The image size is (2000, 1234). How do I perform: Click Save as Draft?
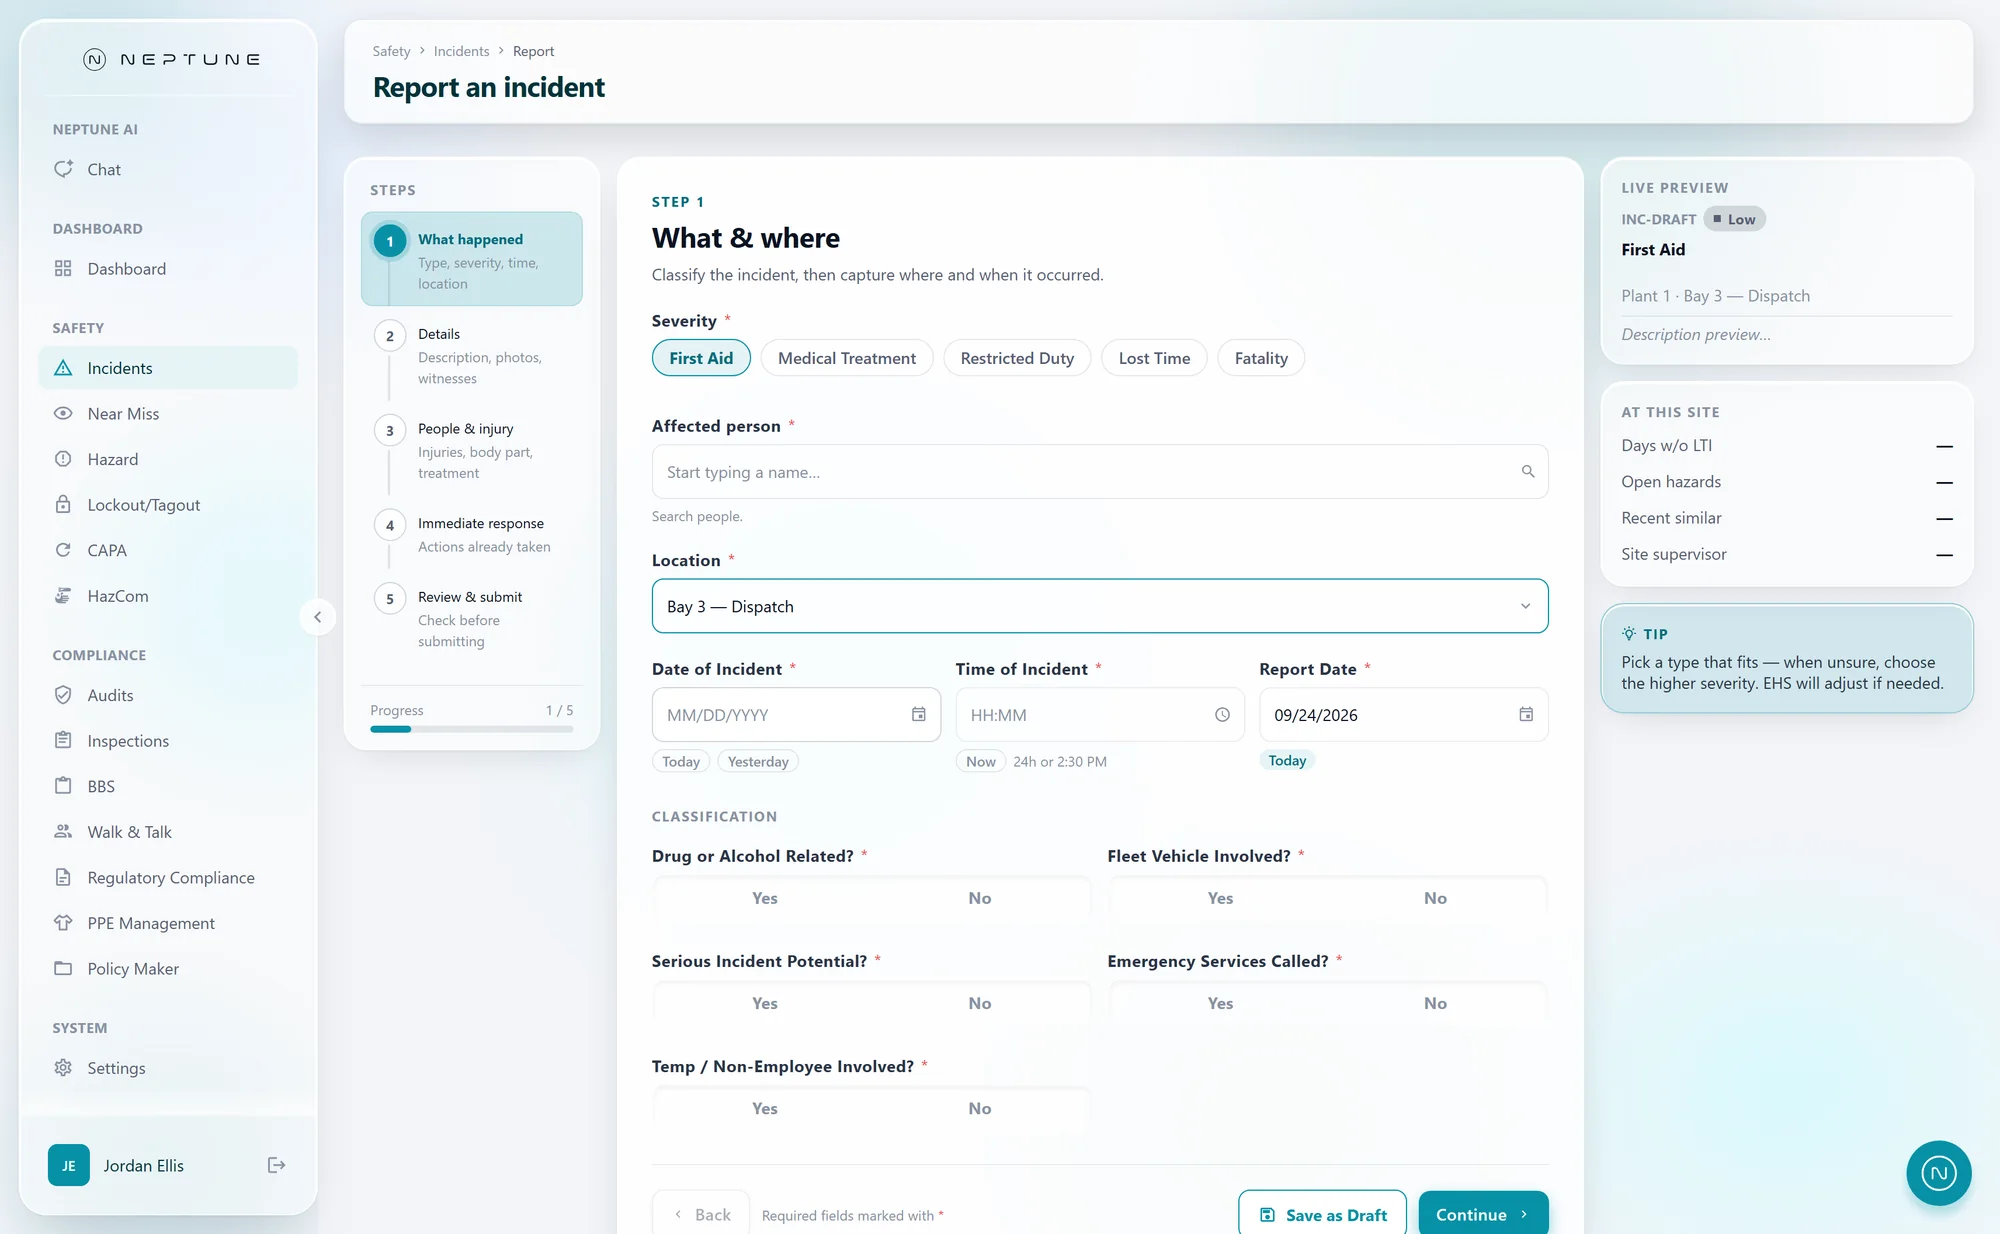pos(1322,1214)
